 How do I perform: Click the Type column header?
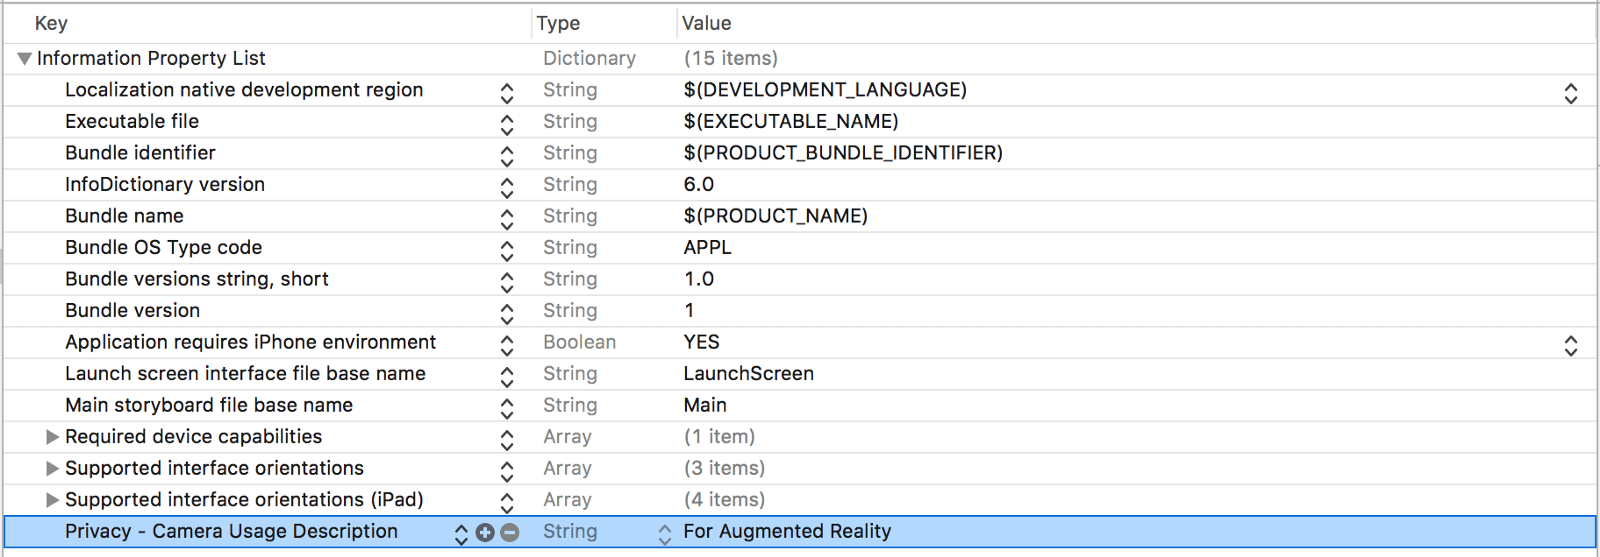coord(558,23)
